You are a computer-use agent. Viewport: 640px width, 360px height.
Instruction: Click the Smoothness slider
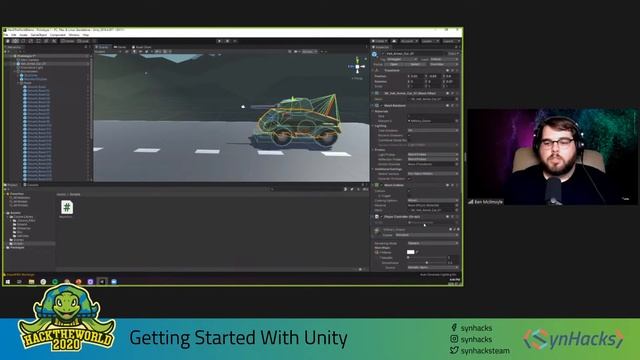coord(427,262)
